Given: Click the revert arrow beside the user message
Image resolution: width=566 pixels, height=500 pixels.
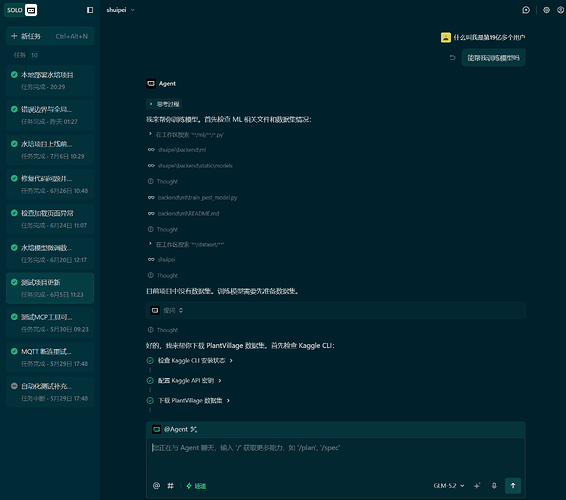Looking at the screenshot, I should click(452, 57).
